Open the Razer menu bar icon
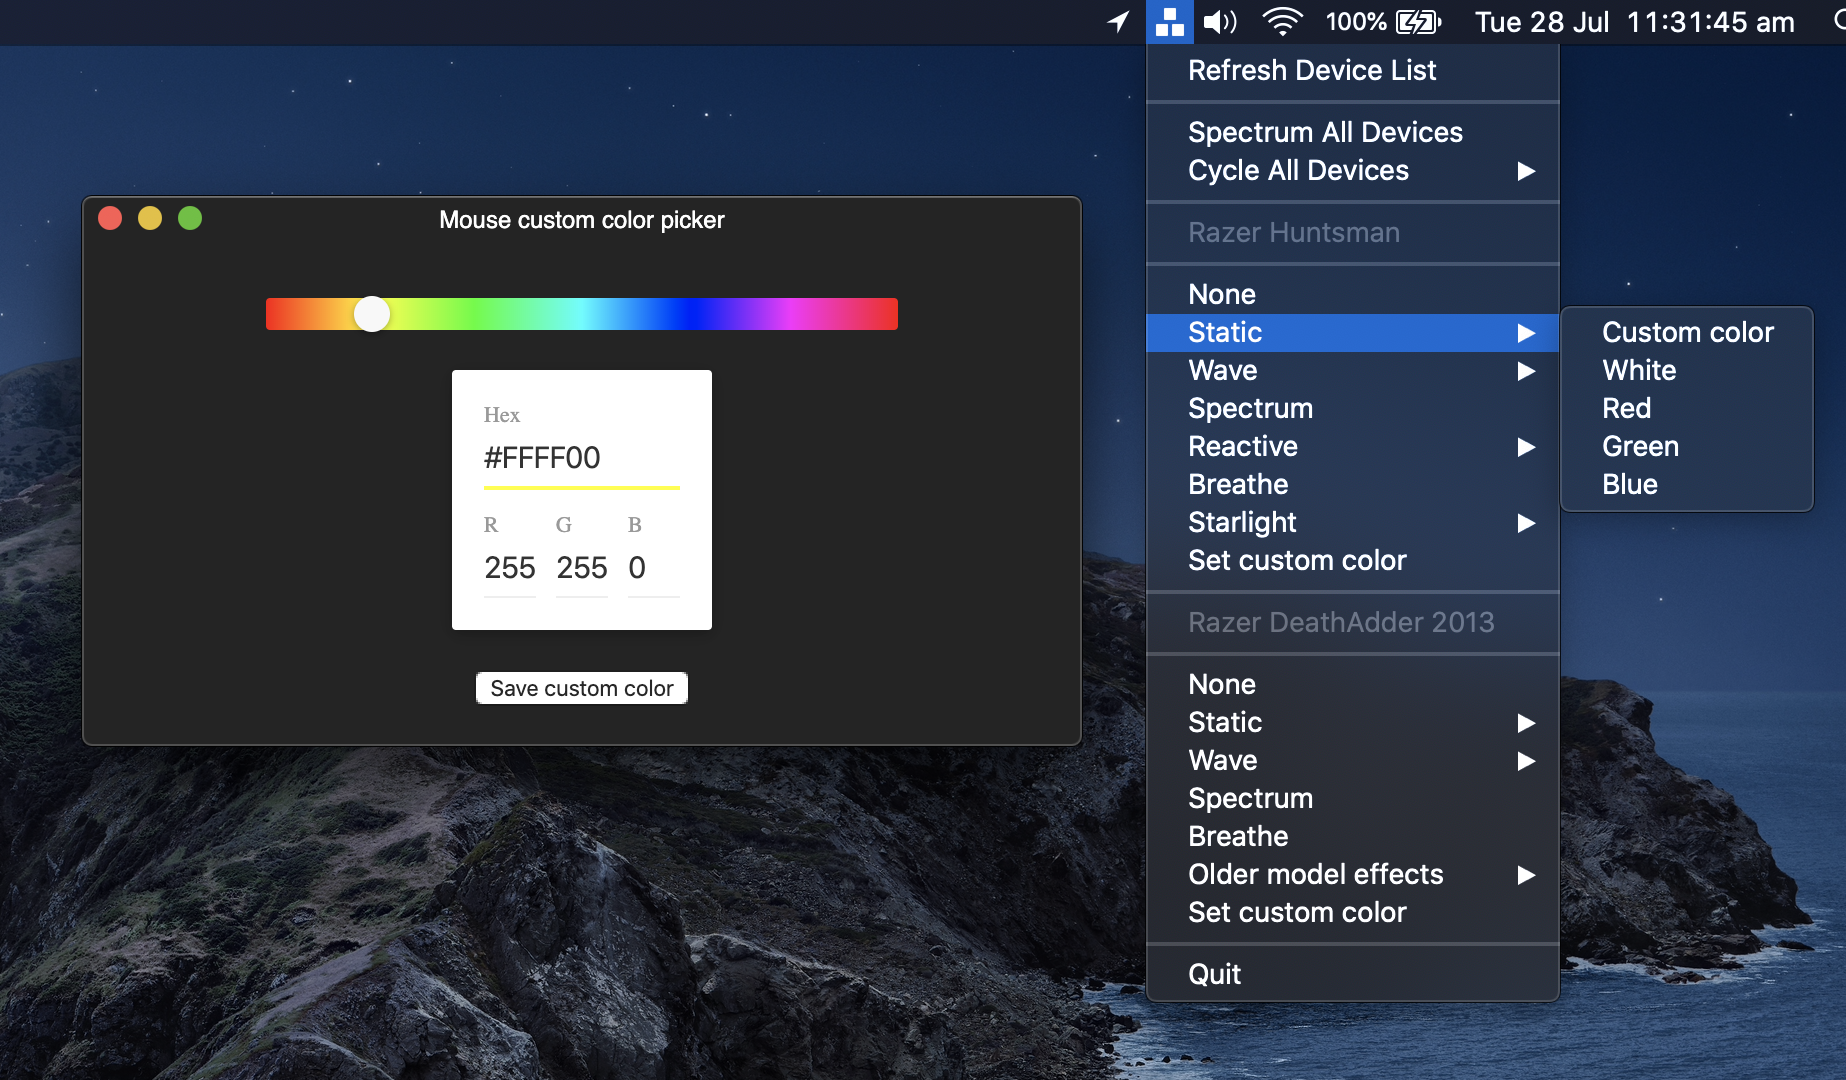1846x1080 pixels. point(1169,22)
